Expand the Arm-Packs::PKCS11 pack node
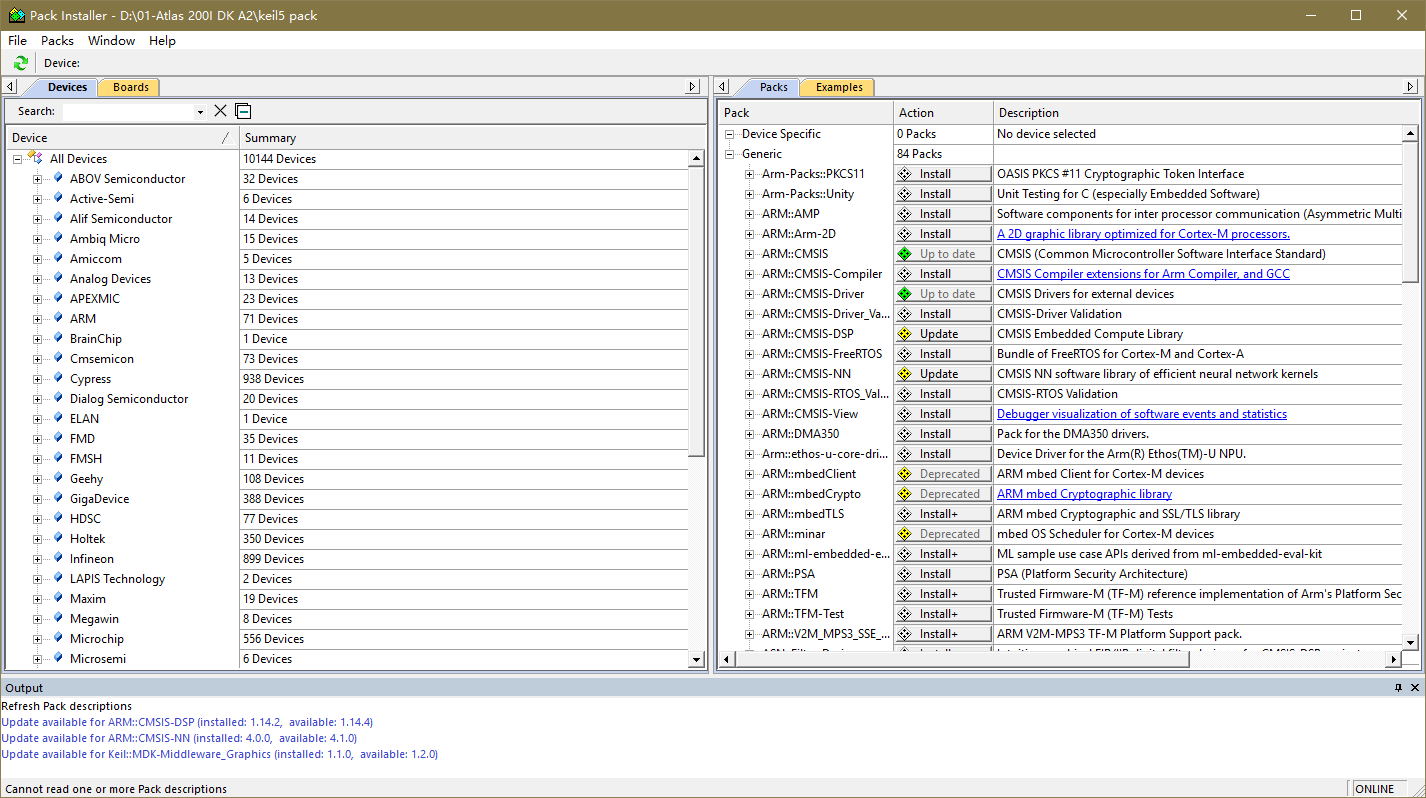This screenshot has width=1426, height=798. tap(749, 174)
